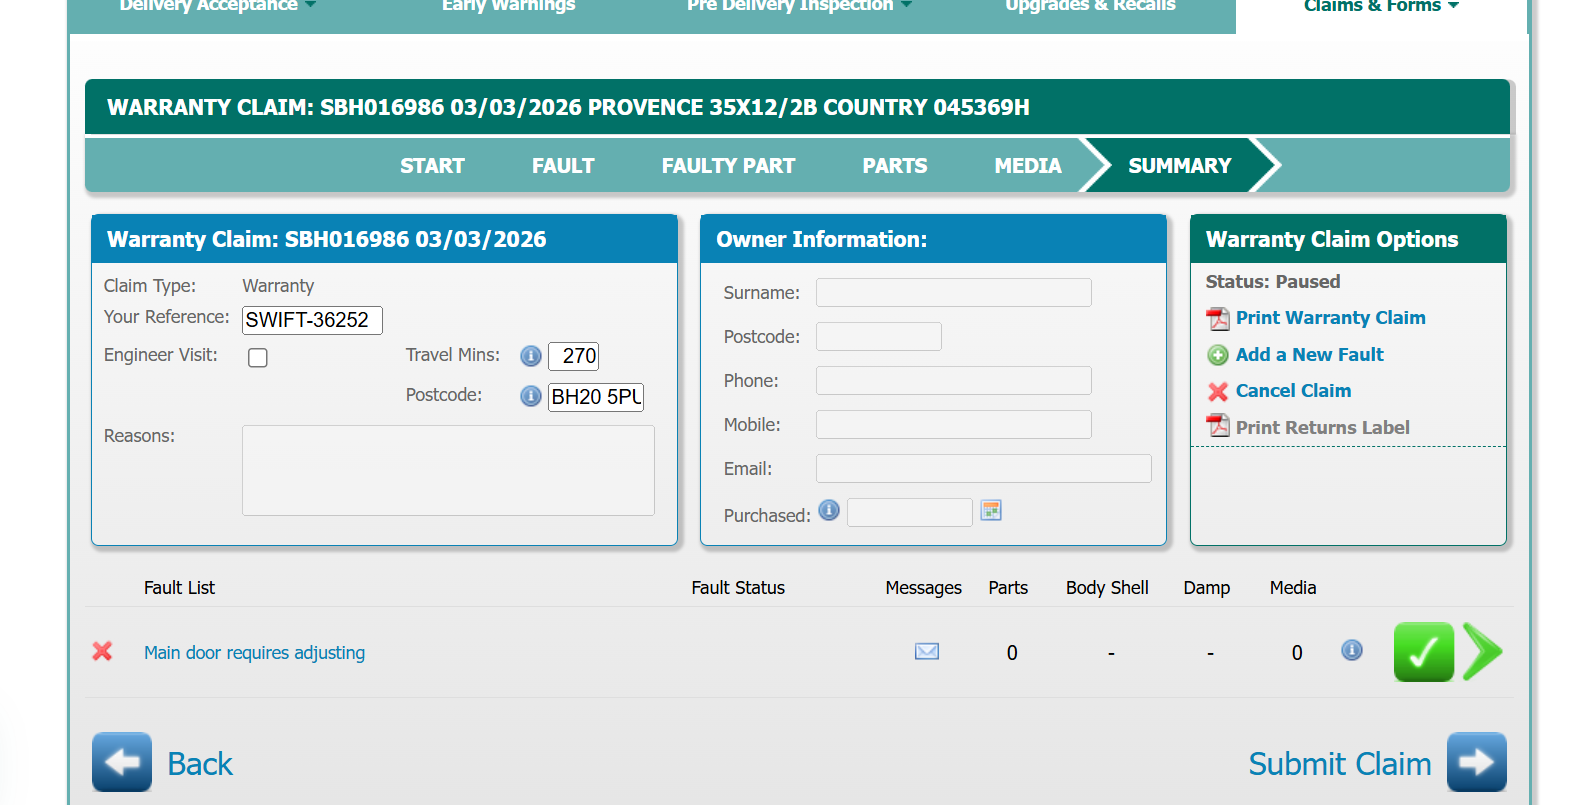Expand the Delivery Acceptance dropdown
Viewport: 1575px width, 805px height.
(x=217, y=7)
